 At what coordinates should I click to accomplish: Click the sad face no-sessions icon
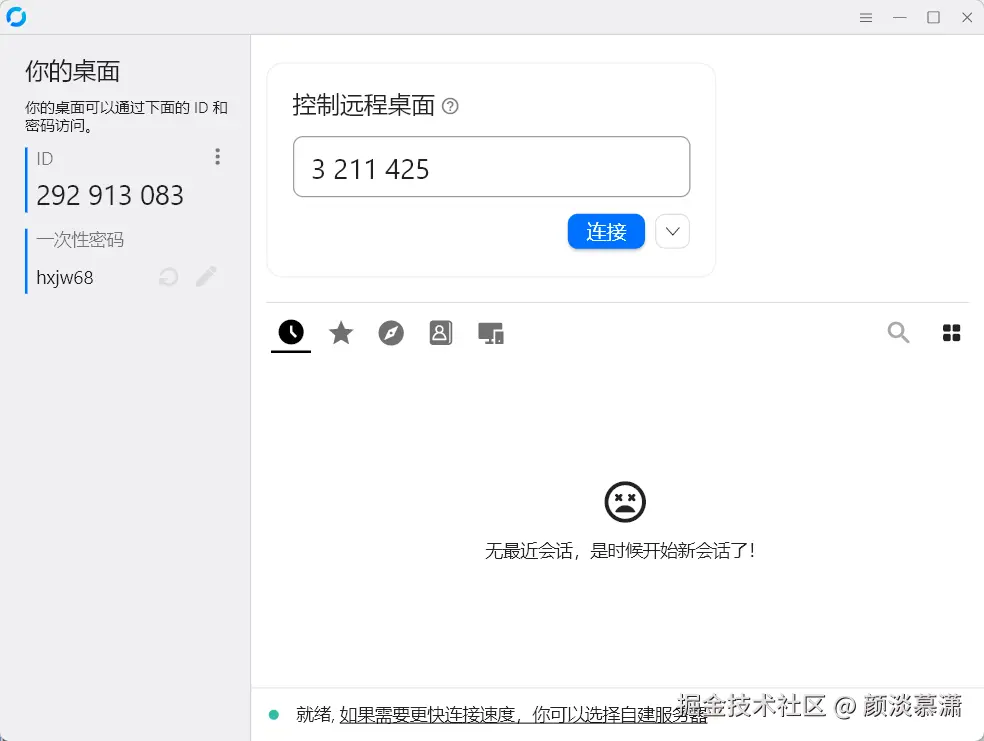[x=625, y=502]
